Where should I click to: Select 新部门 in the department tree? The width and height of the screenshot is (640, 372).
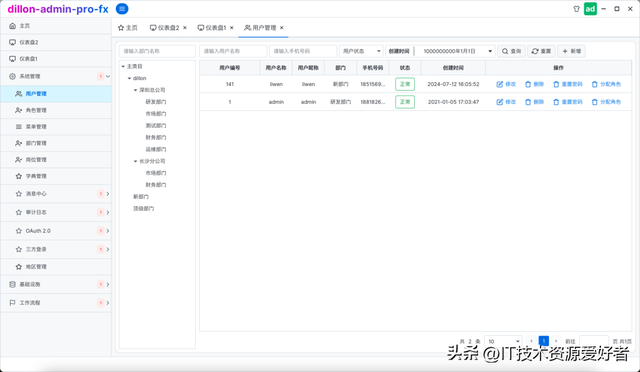(141, 196)
